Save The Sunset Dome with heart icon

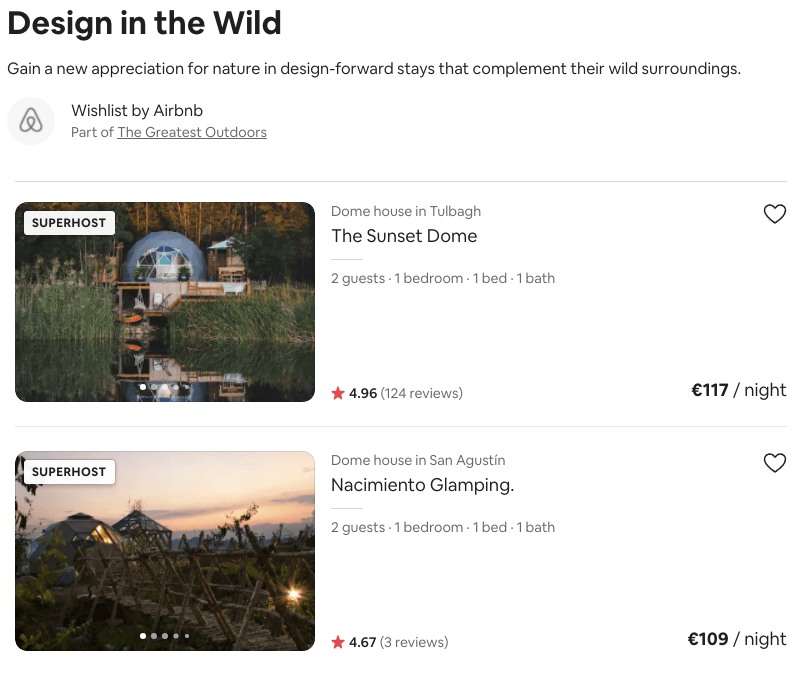coord(774,214)
